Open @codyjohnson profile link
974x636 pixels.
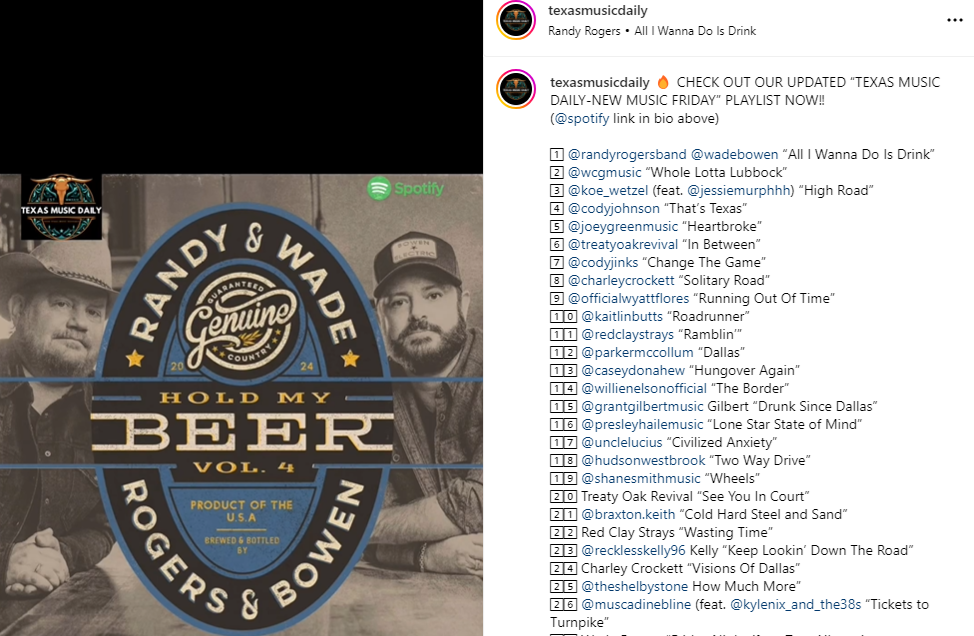614,209
